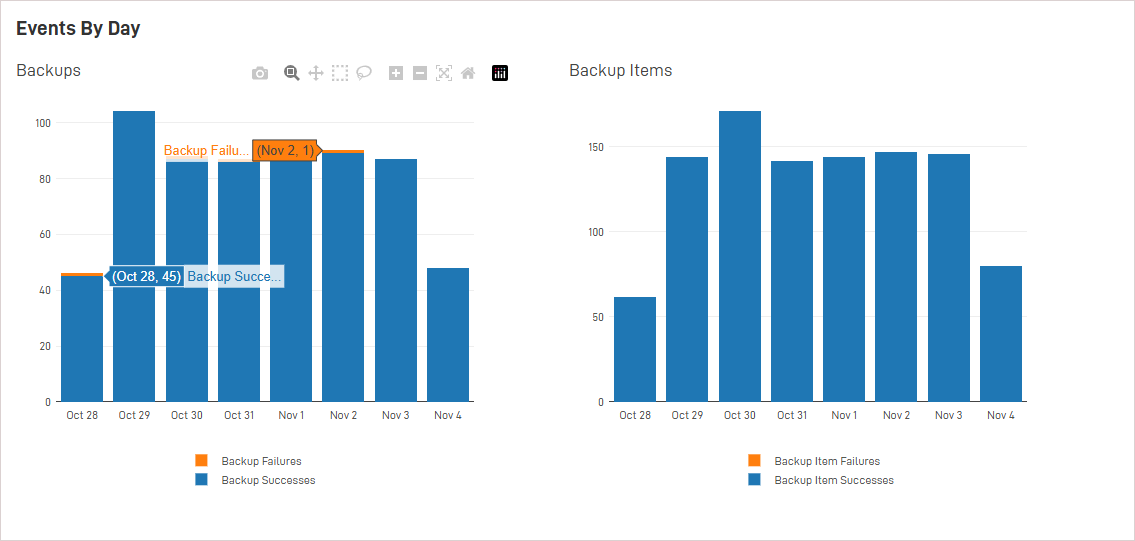Activate the Pan tool in chart toolbar
Screen dimensions: 1135x541
coord(316,73)
